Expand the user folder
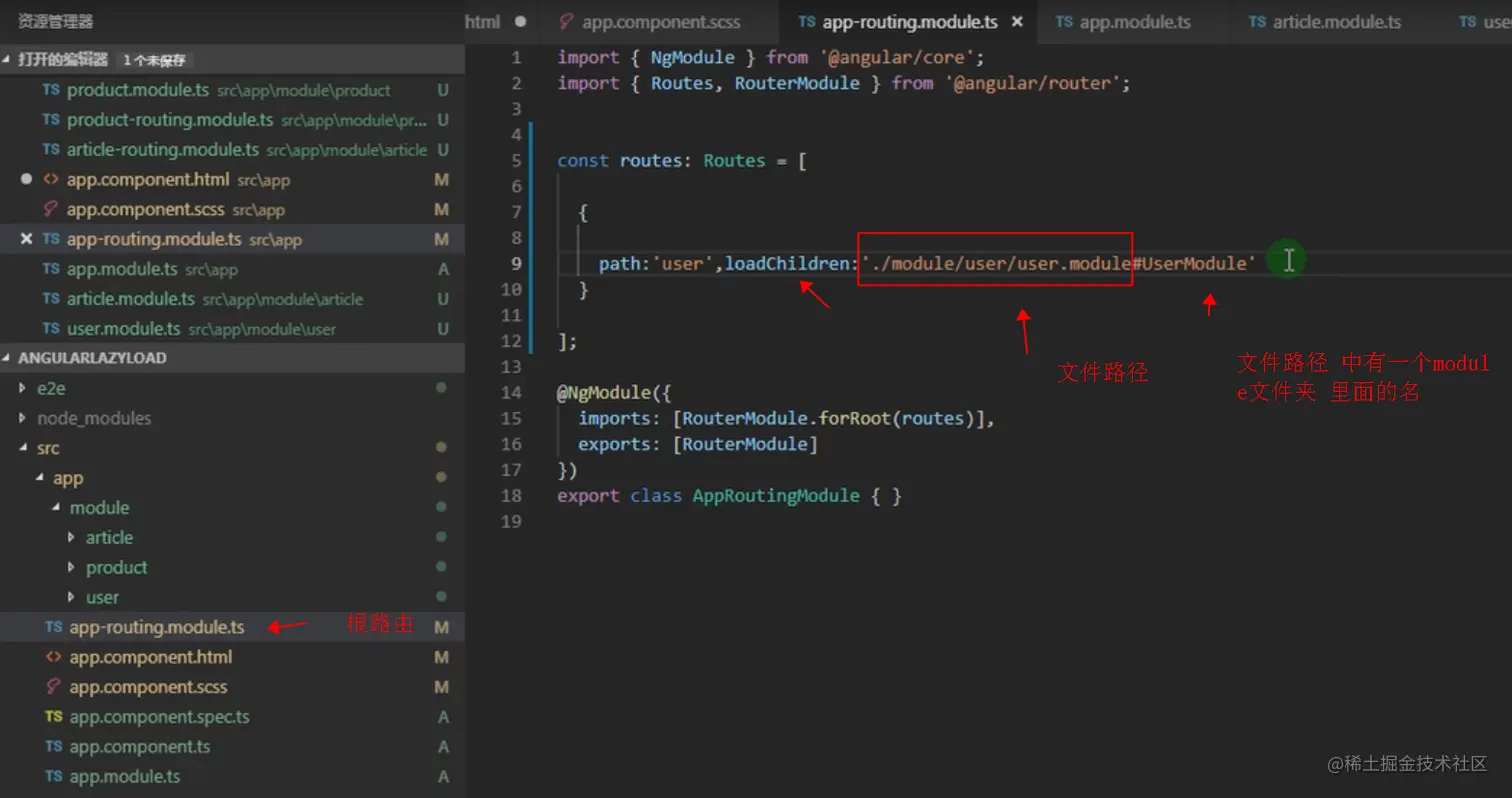The image size is (1512, 798). [72, 597]
